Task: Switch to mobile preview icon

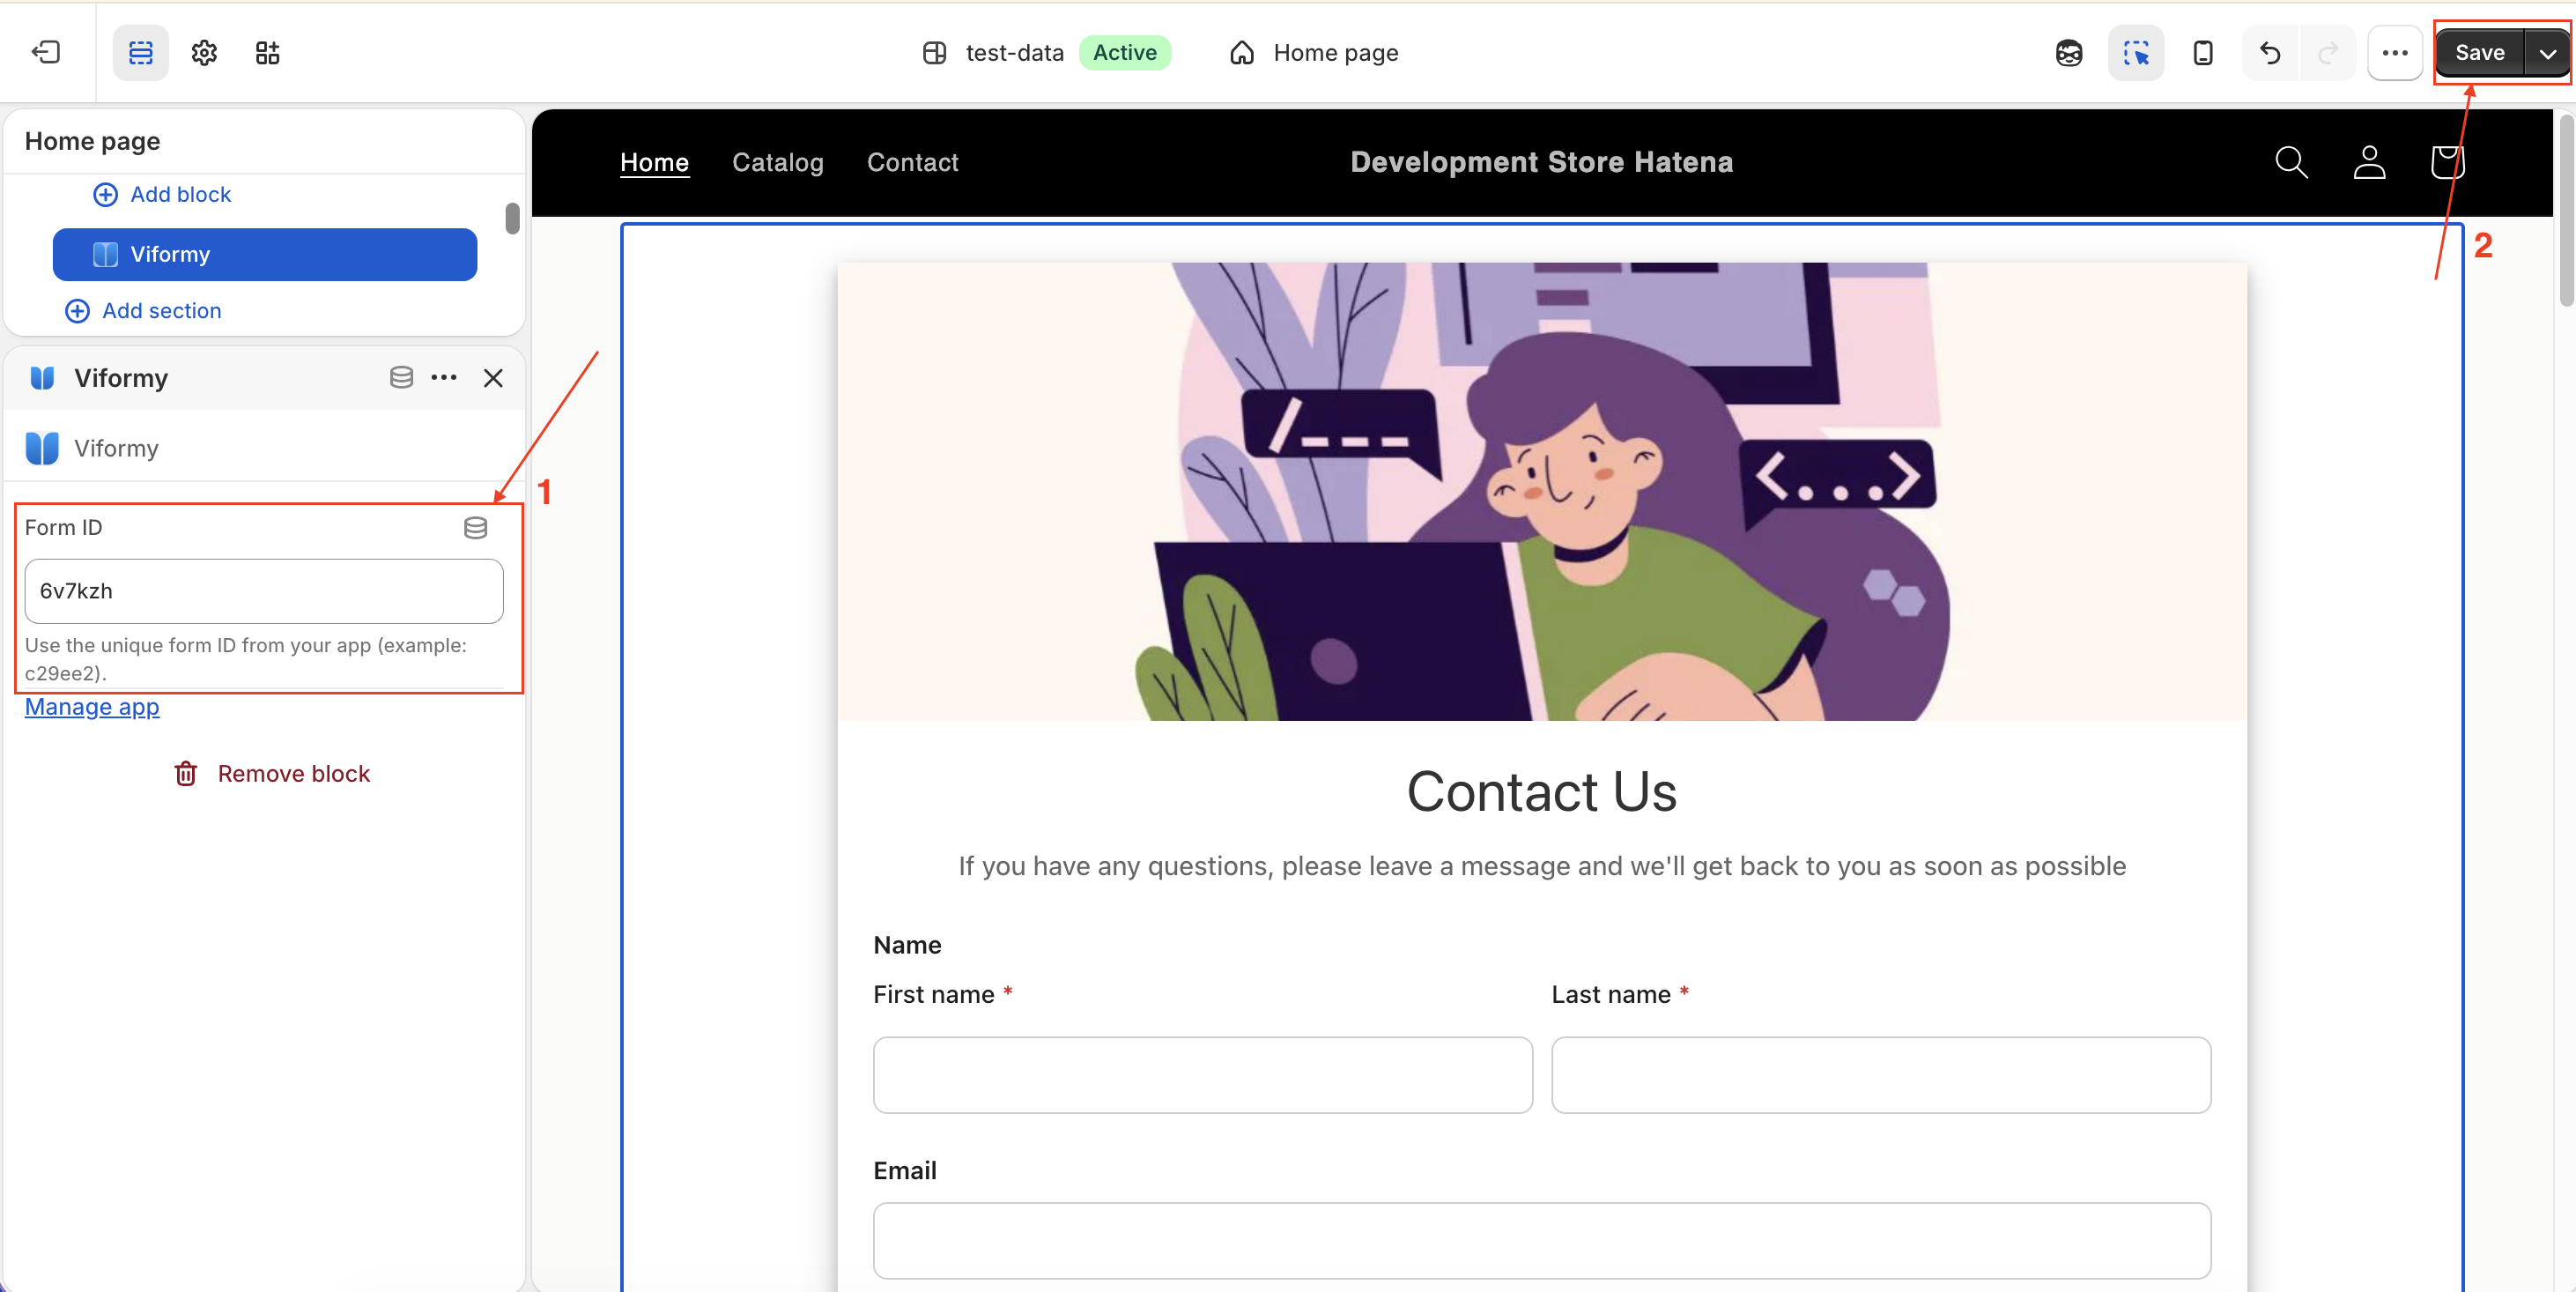Action: tap(2202, 52)
